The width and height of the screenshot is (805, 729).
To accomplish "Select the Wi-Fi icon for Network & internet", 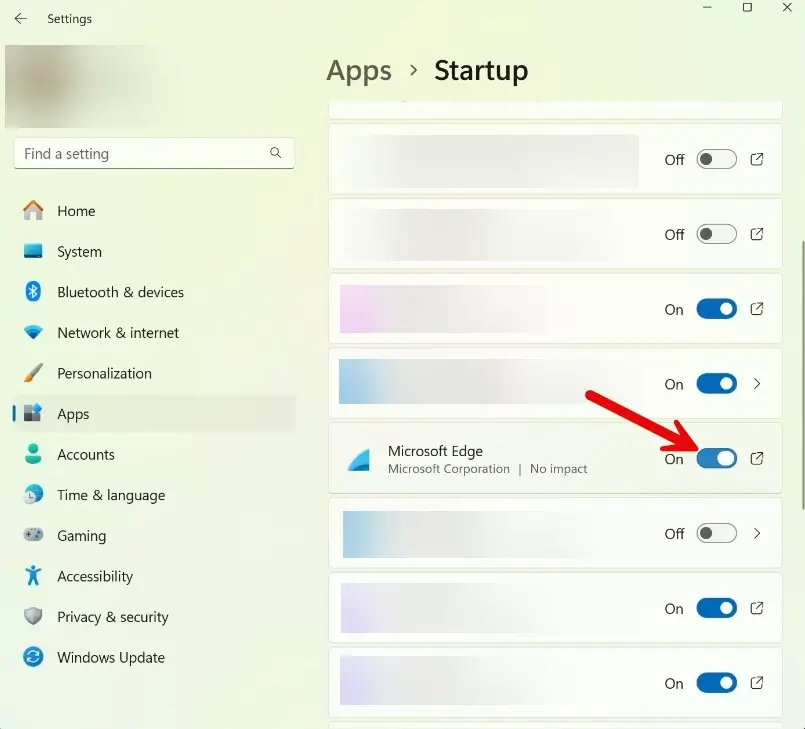I will pyautogui.click(x=33, y=333).
